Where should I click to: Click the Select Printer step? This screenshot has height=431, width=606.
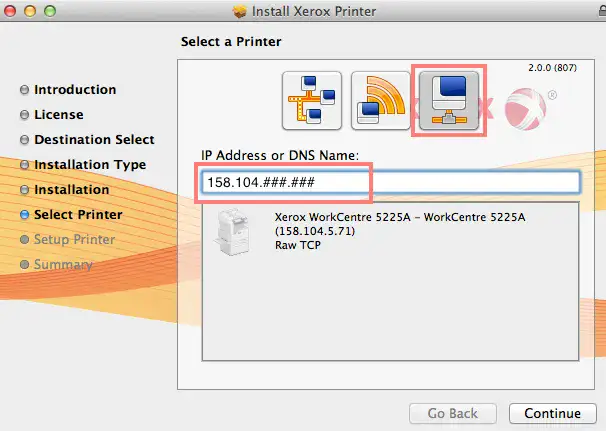pyautogui.click(x=71, y=215)
